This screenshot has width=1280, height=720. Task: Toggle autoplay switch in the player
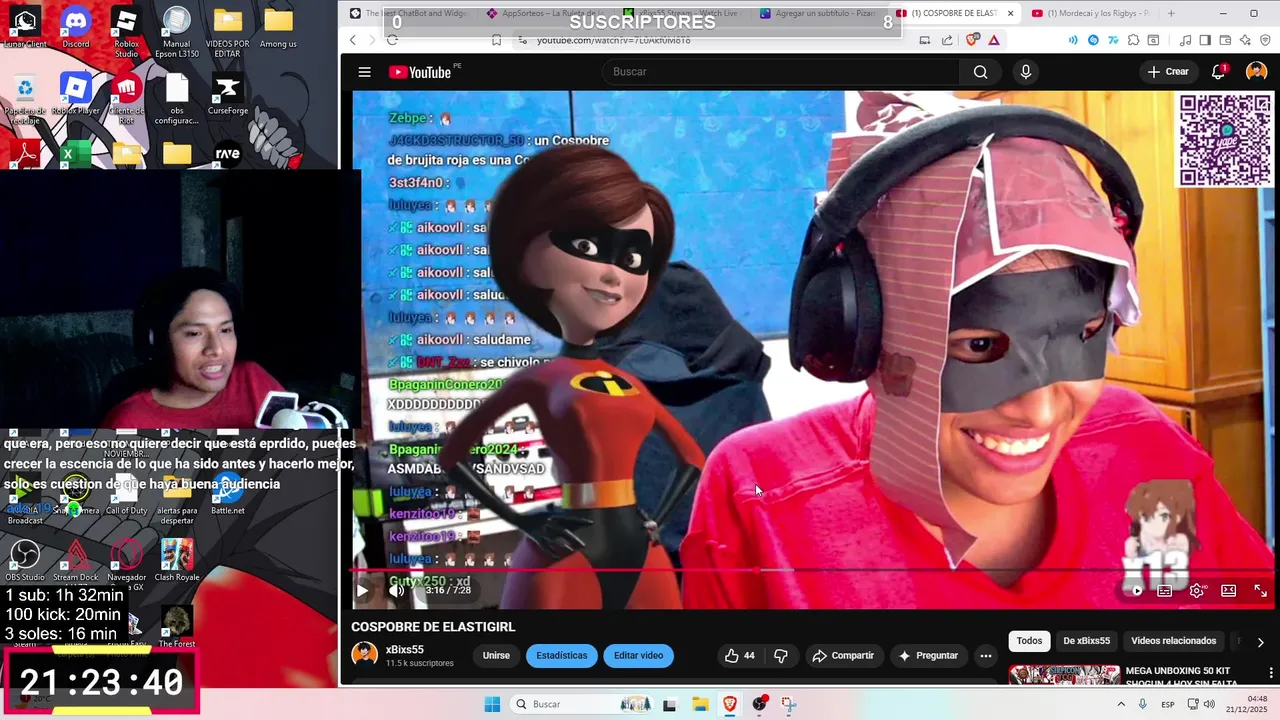click(x=1134, y=591)
